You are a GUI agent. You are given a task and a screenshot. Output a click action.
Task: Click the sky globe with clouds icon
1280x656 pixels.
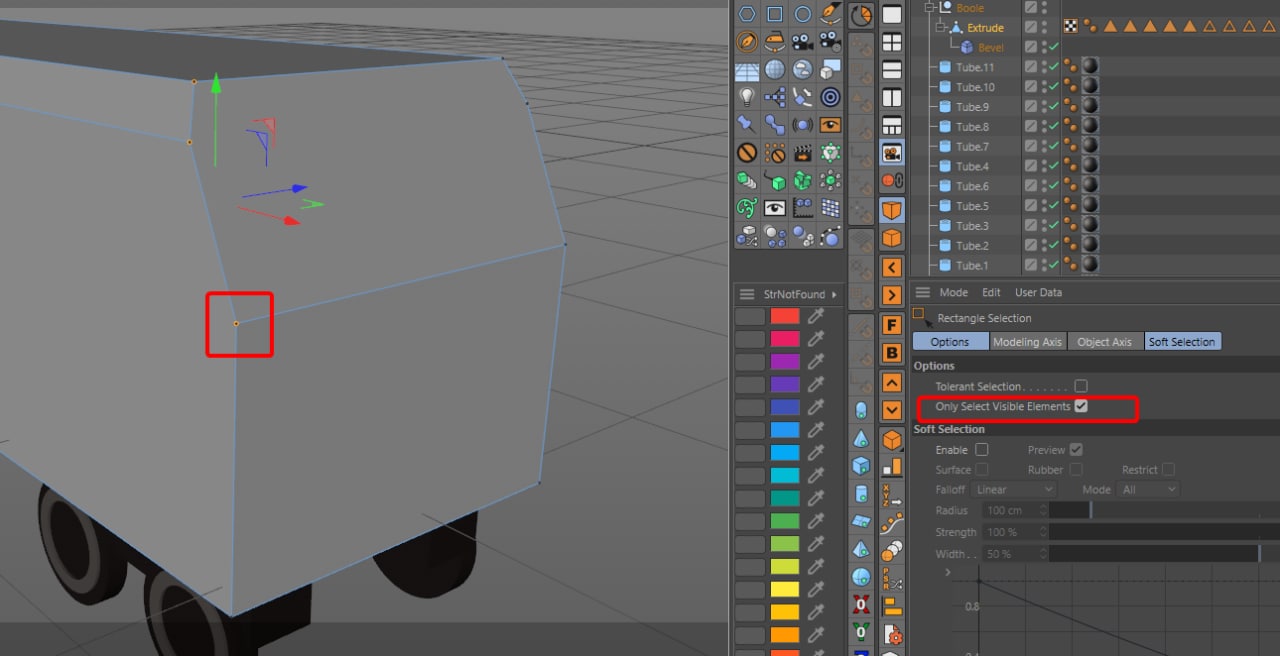803,70
